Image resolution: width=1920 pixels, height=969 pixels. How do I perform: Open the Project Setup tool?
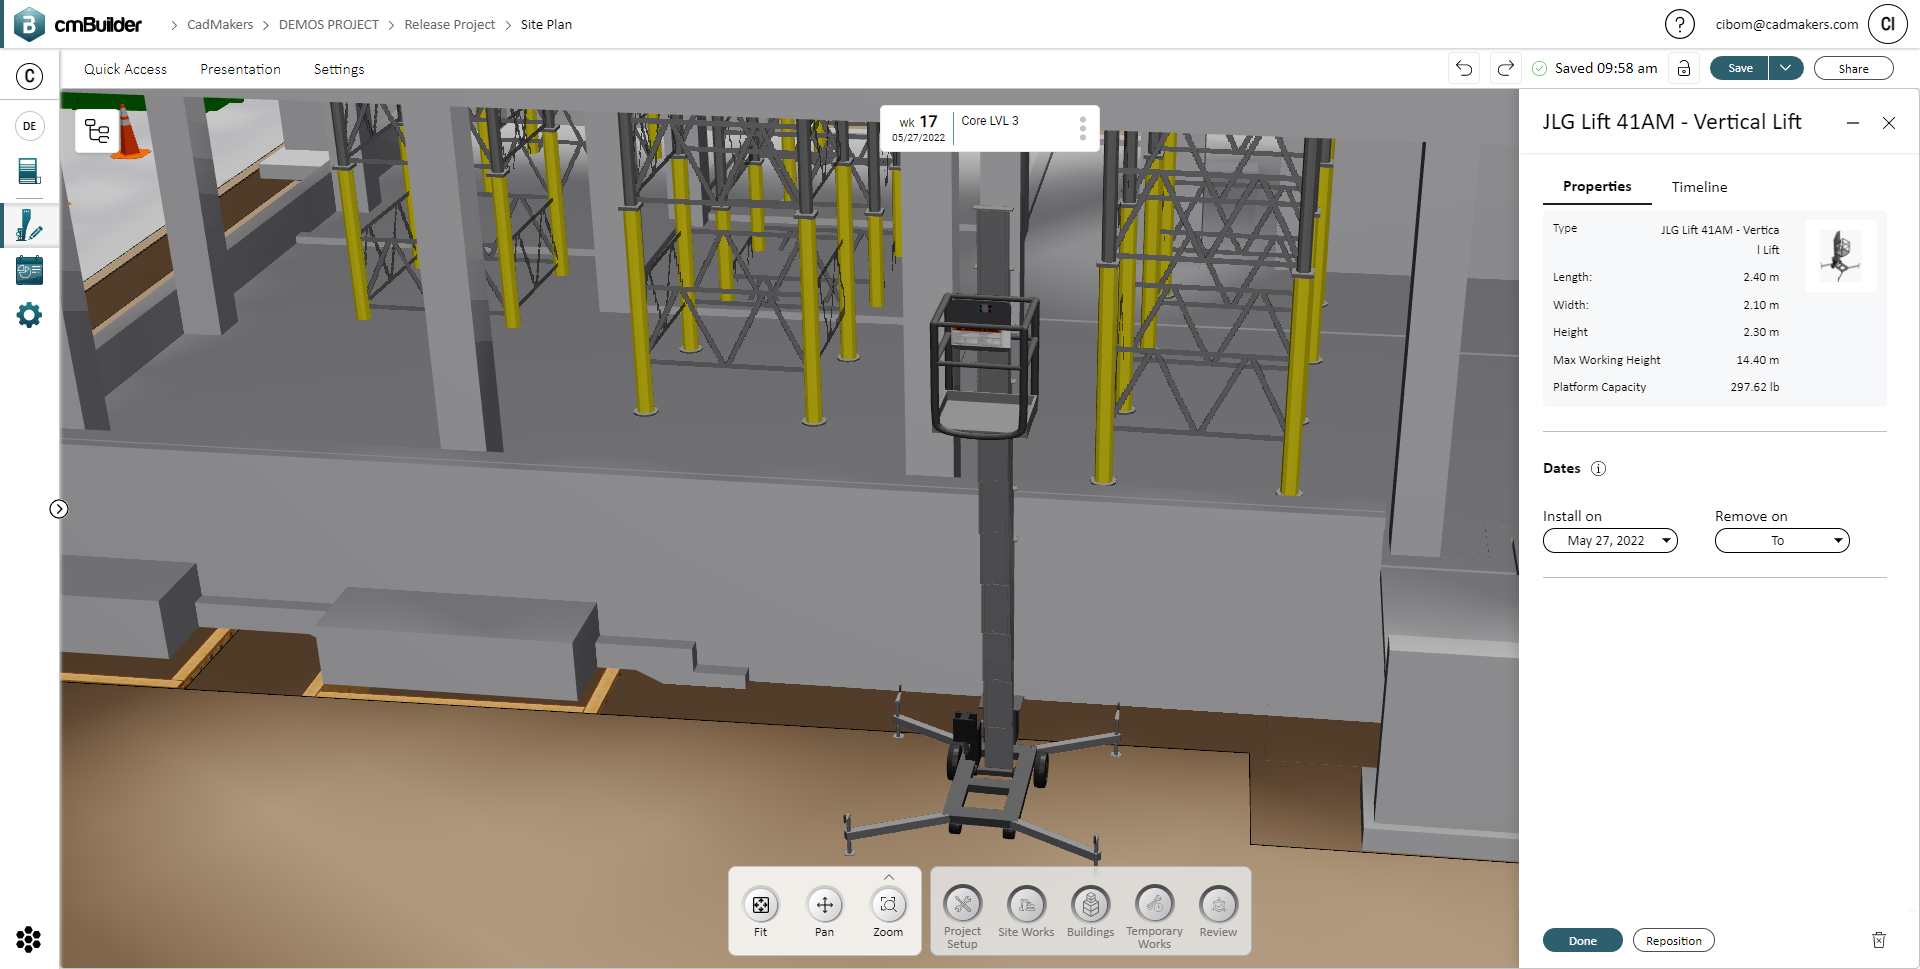point(962,917)
